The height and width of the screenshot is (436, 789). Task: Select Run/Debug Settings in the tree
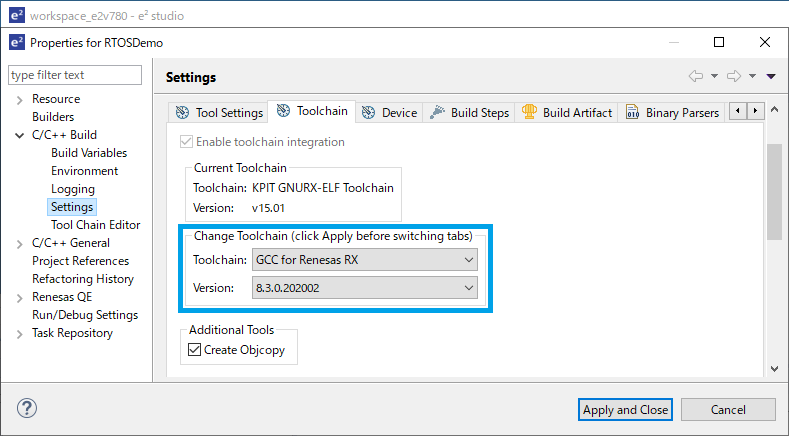click(x=85, y=315)
